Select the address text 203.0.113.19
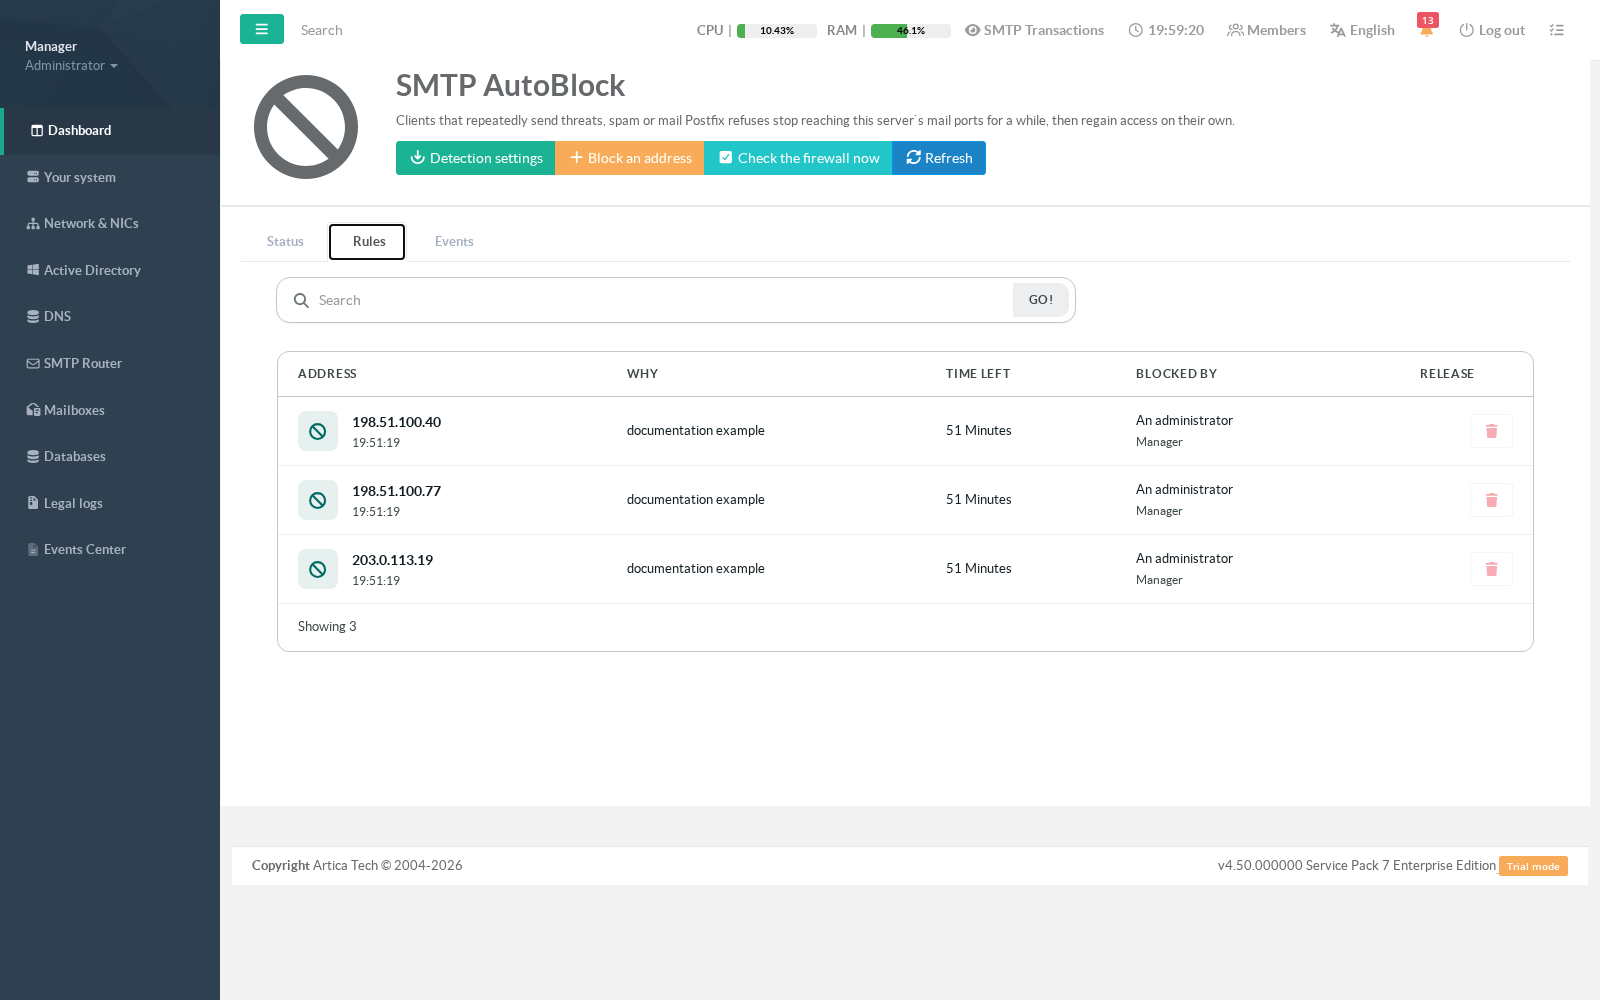 pos(392,560)
